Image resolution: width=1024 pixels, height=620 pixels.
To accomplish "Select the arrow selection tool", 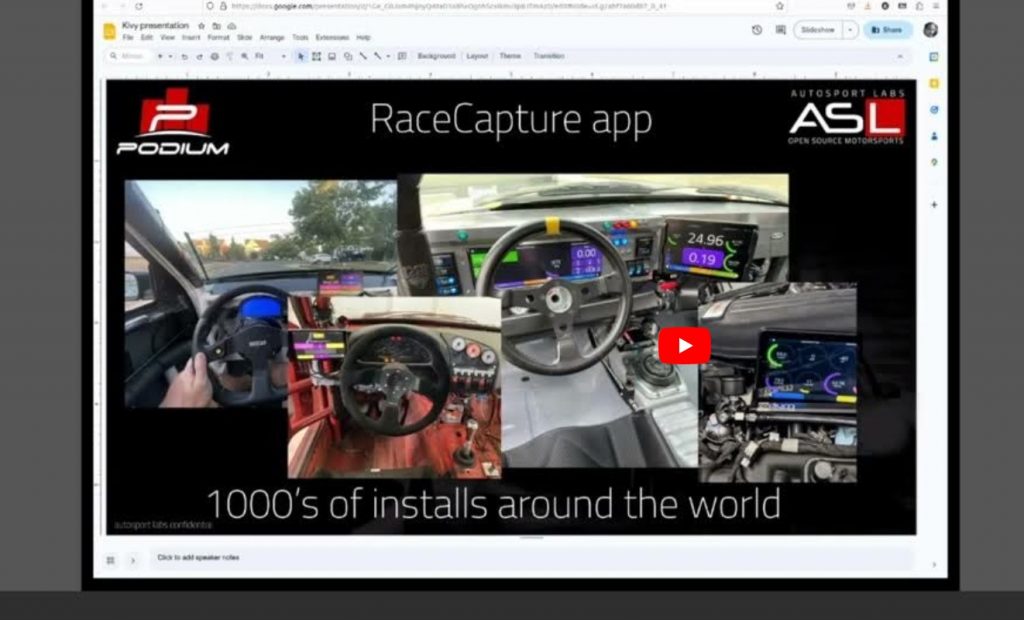I will (301, 56).
